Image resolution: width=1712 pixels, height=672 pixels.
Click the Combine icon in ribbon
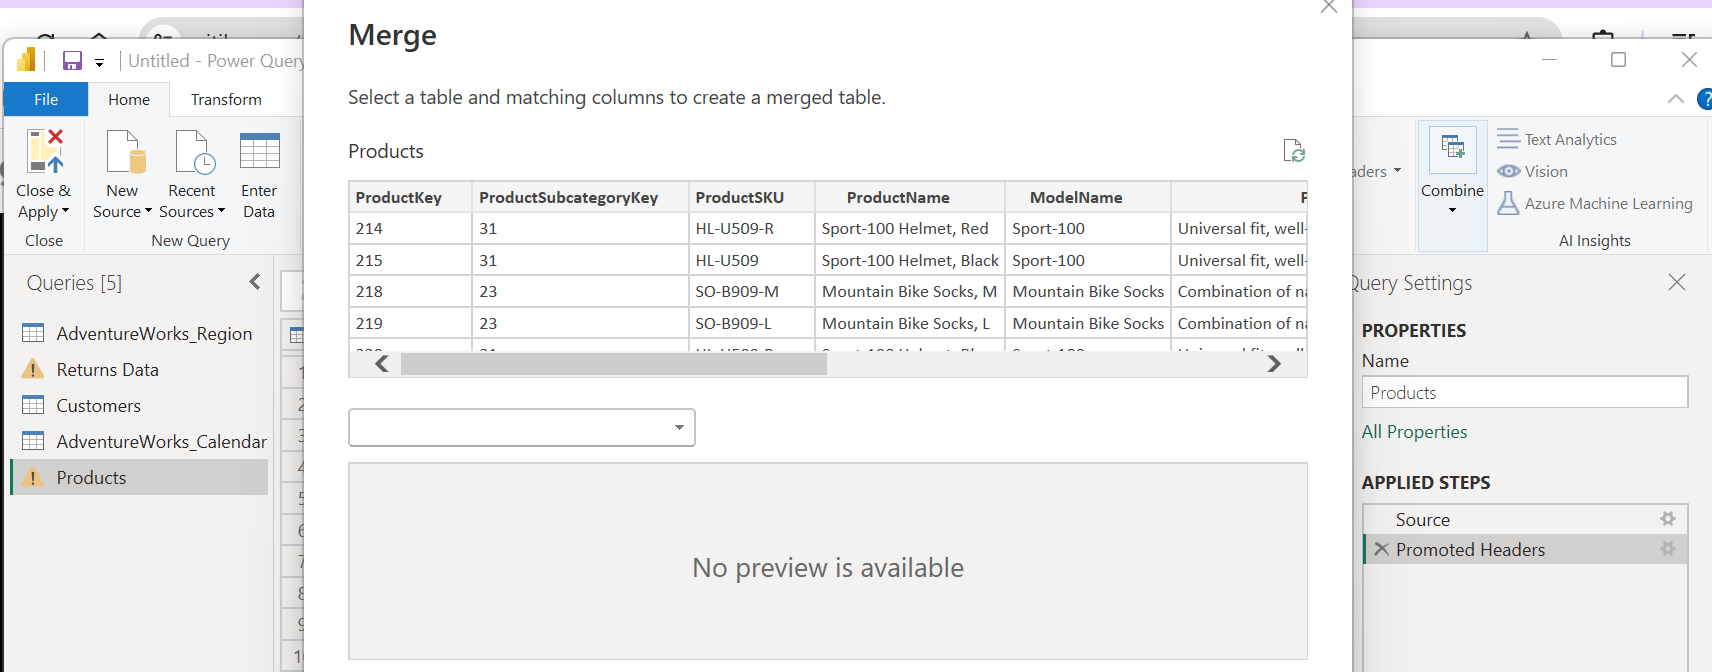[1452, 150]
